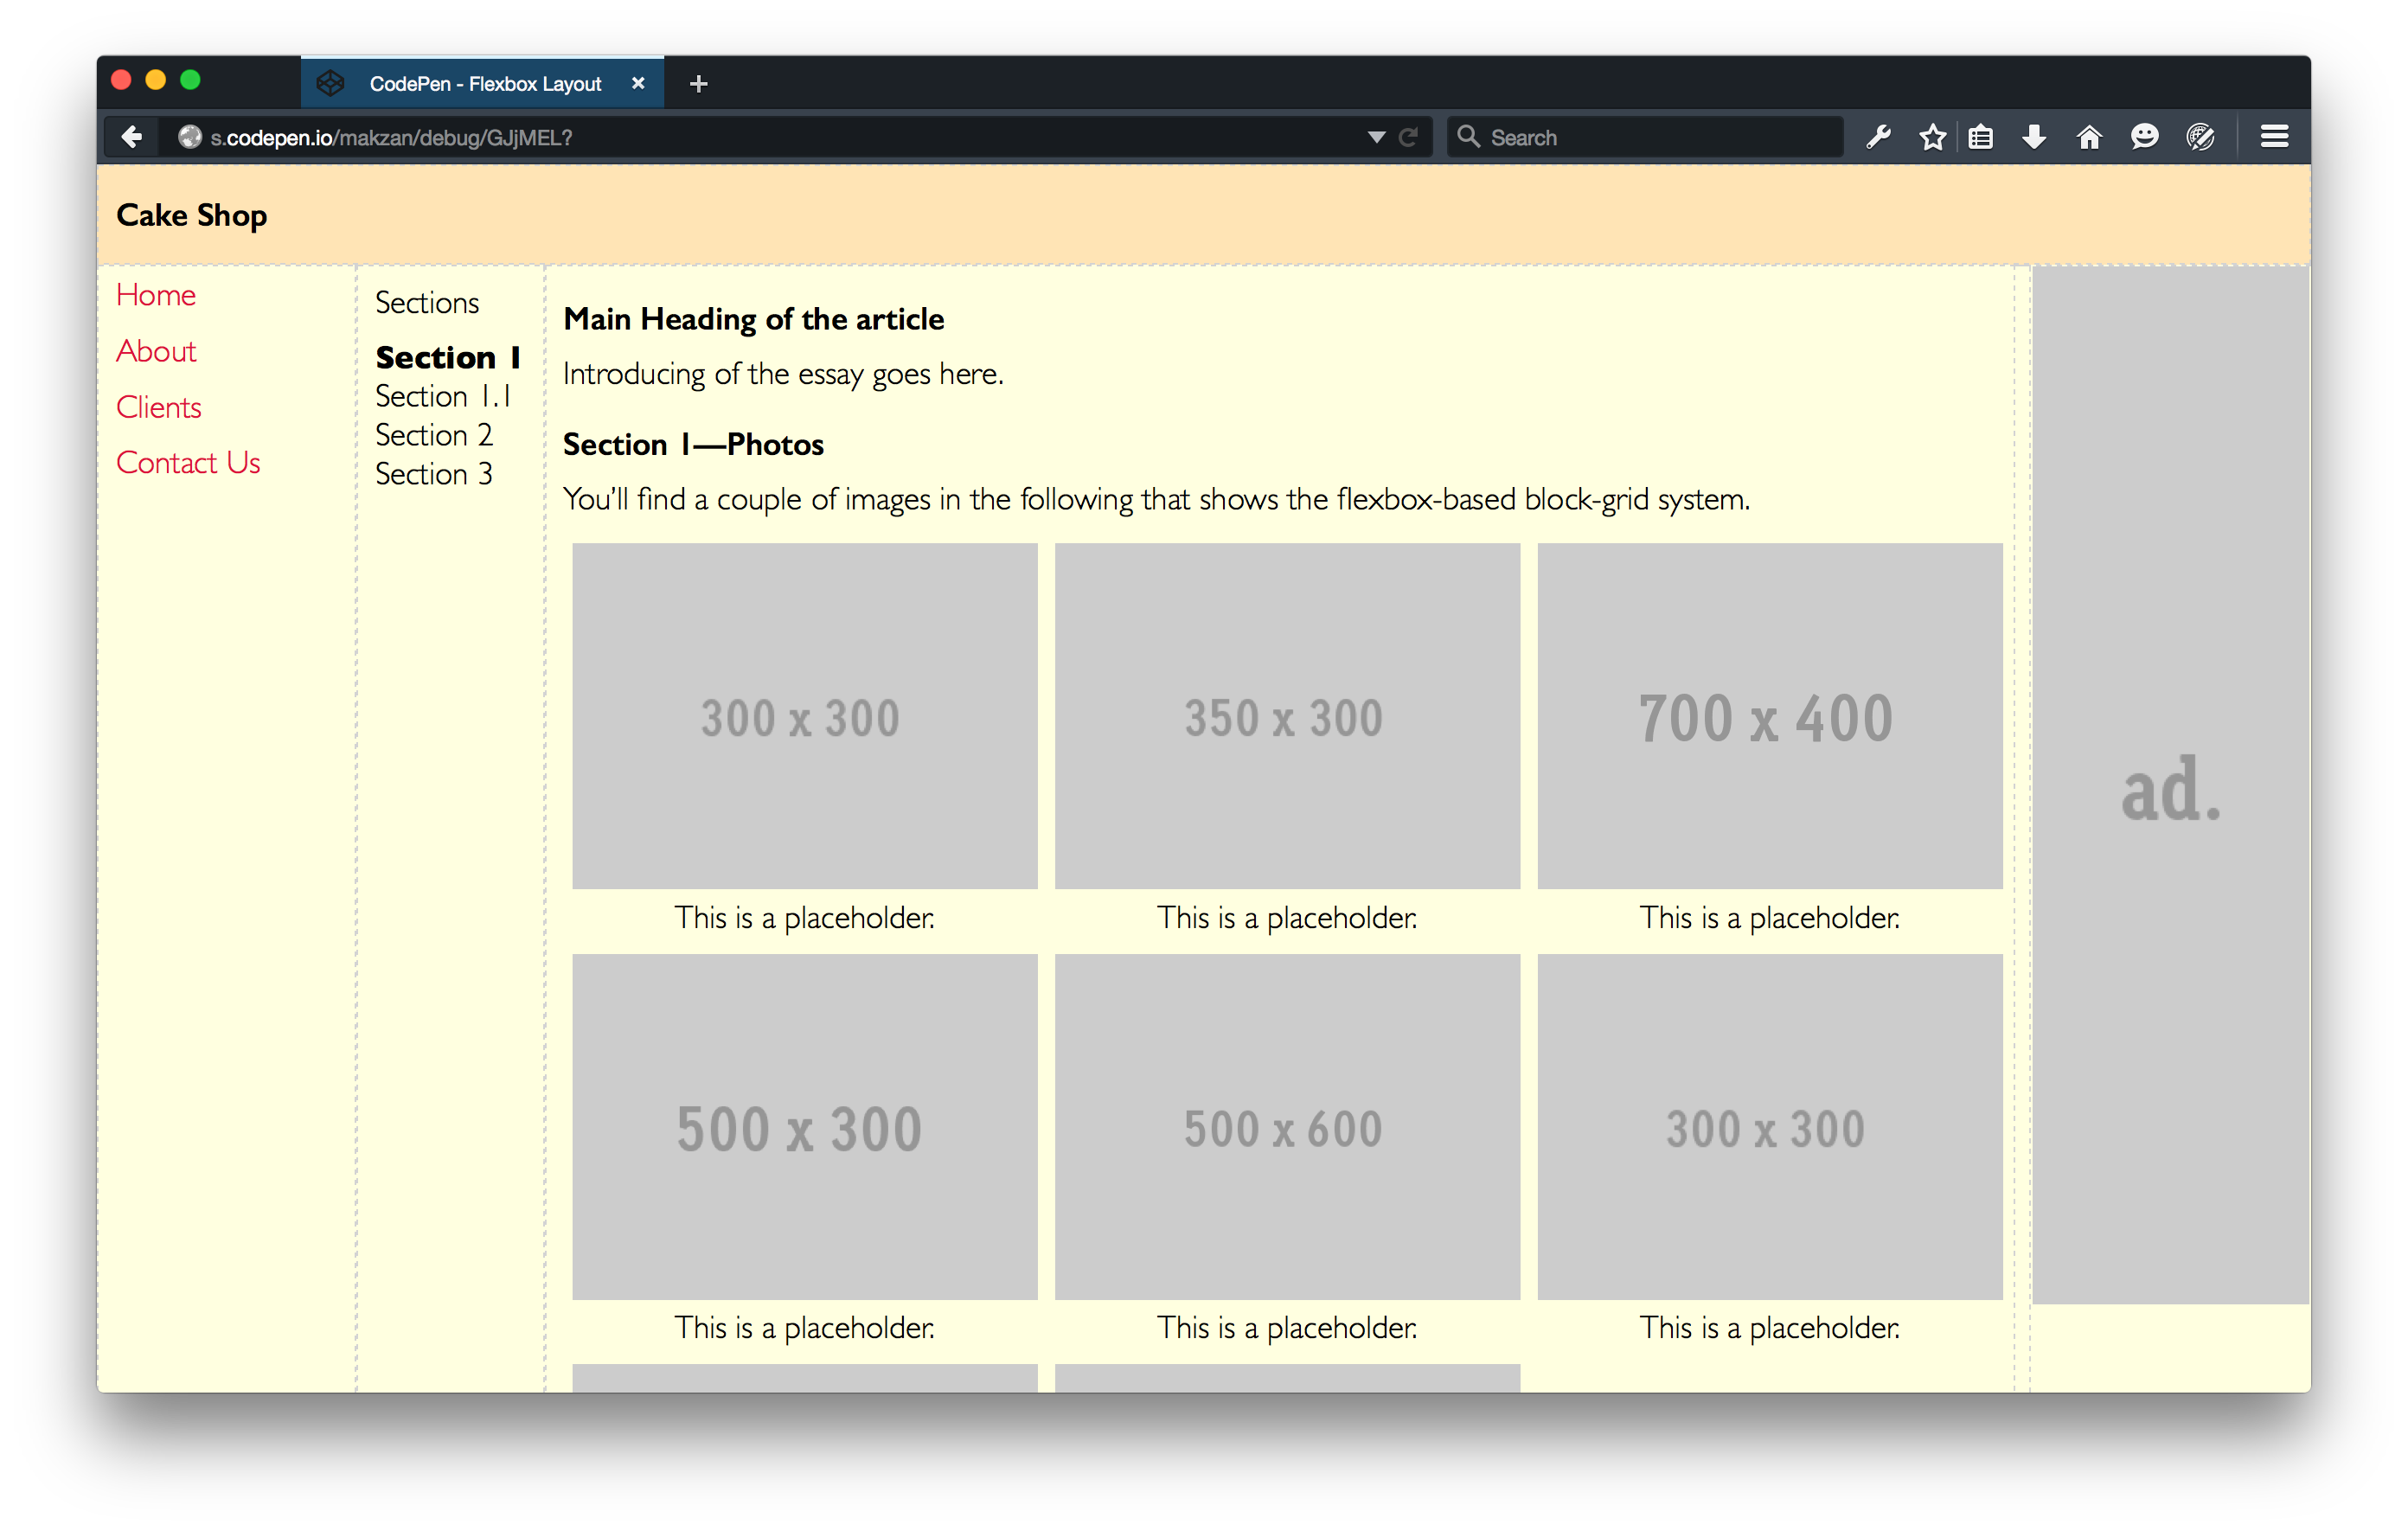Reload the page with refresh icon
2408x1531 pixels.
pyautogui.click(x=1408, y=137)
